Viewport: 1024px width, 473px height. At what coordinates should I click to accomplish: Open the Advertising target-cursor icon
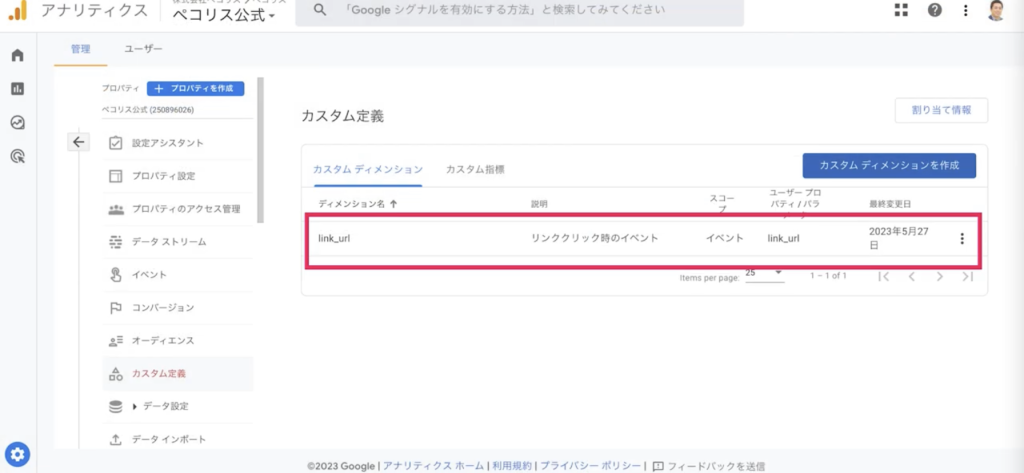(18, 155)
